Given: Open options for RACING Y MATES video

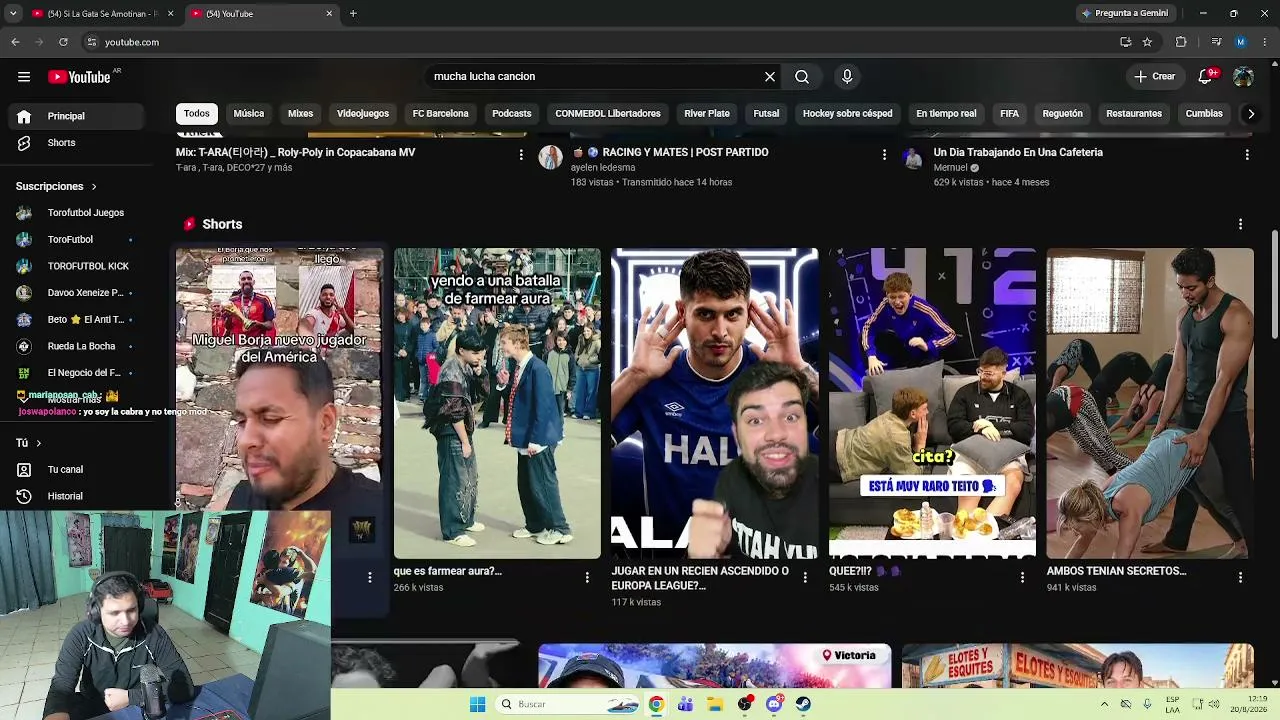Looking at the screenshot, I should (x=884, y=154).
